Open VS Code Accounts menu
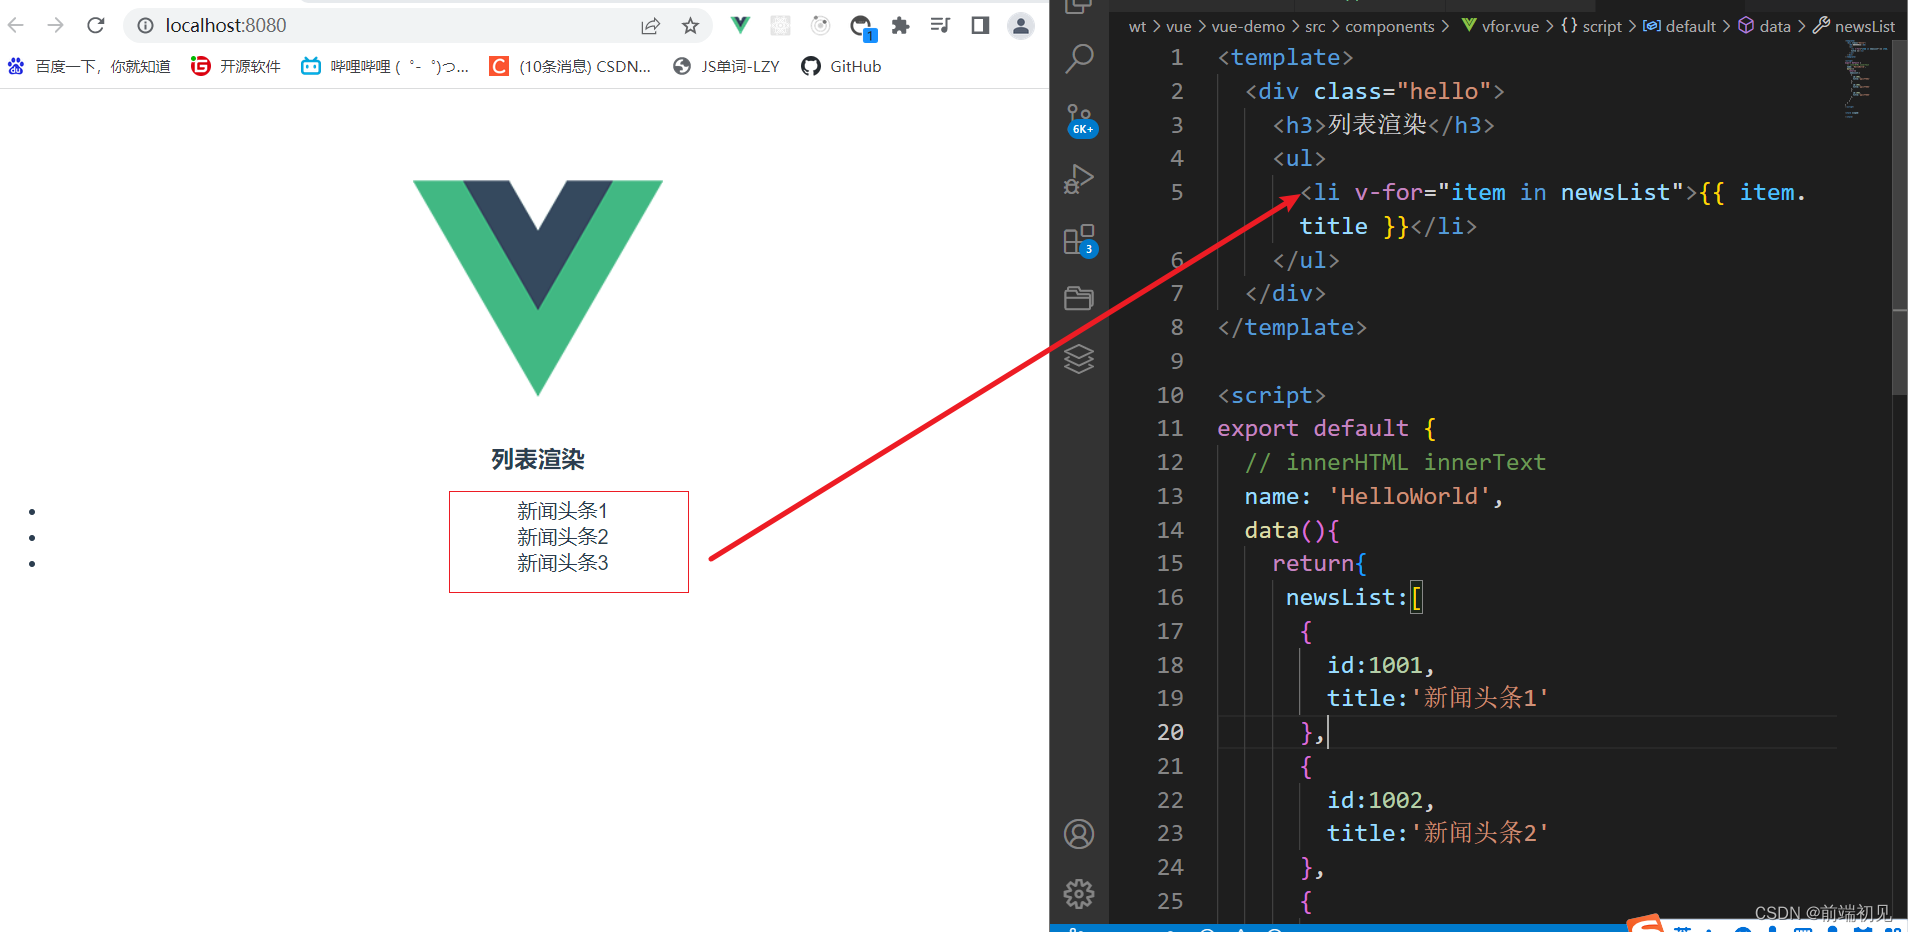 (1079, 834)
